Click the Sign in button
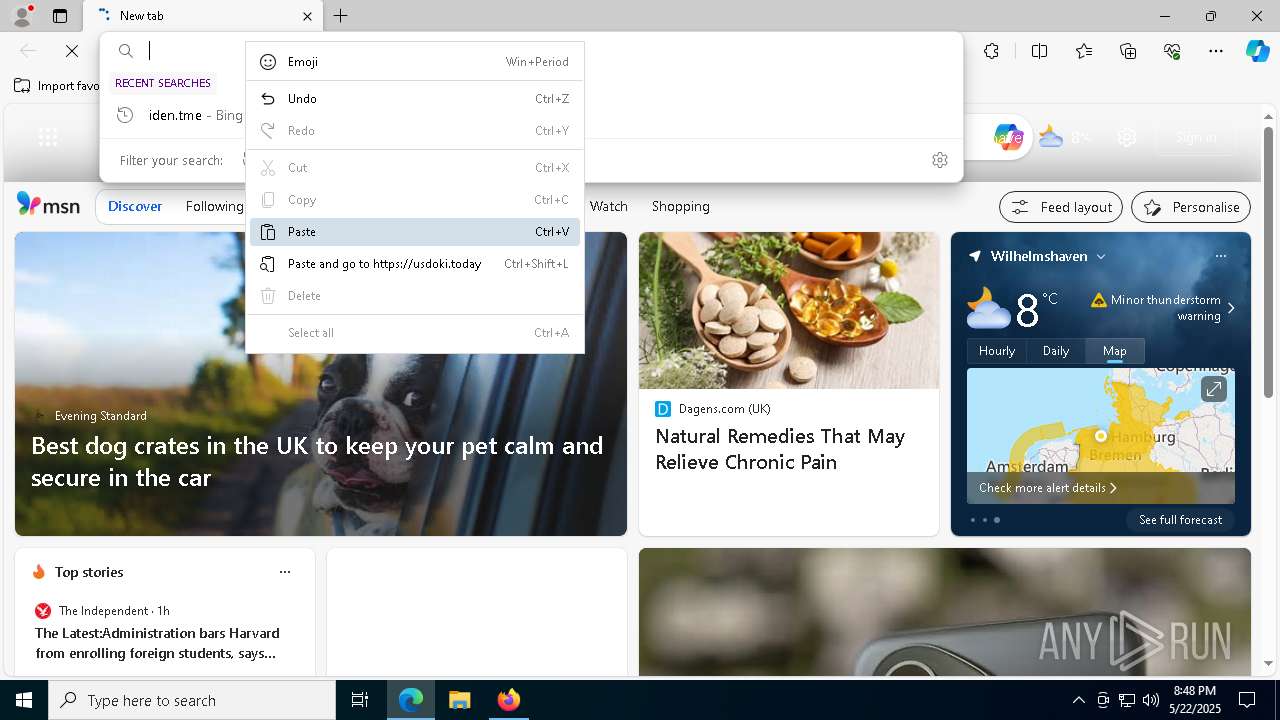This screenshot has width=1280, height=720. (1196, 137)
